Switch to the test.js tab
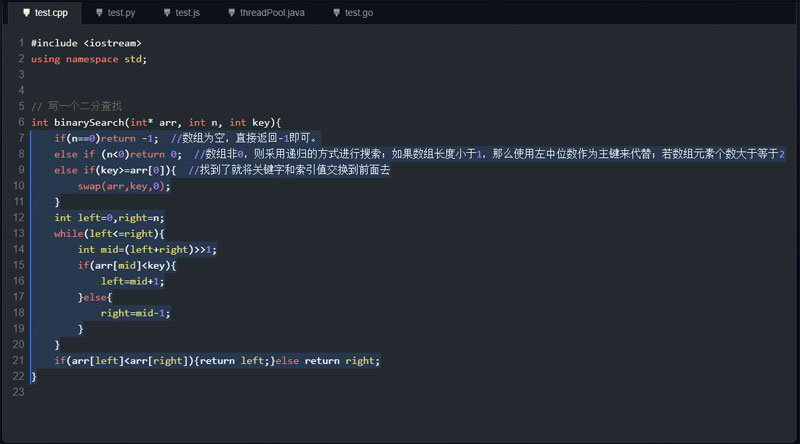 pyautogui.click(x=187, y=13)
